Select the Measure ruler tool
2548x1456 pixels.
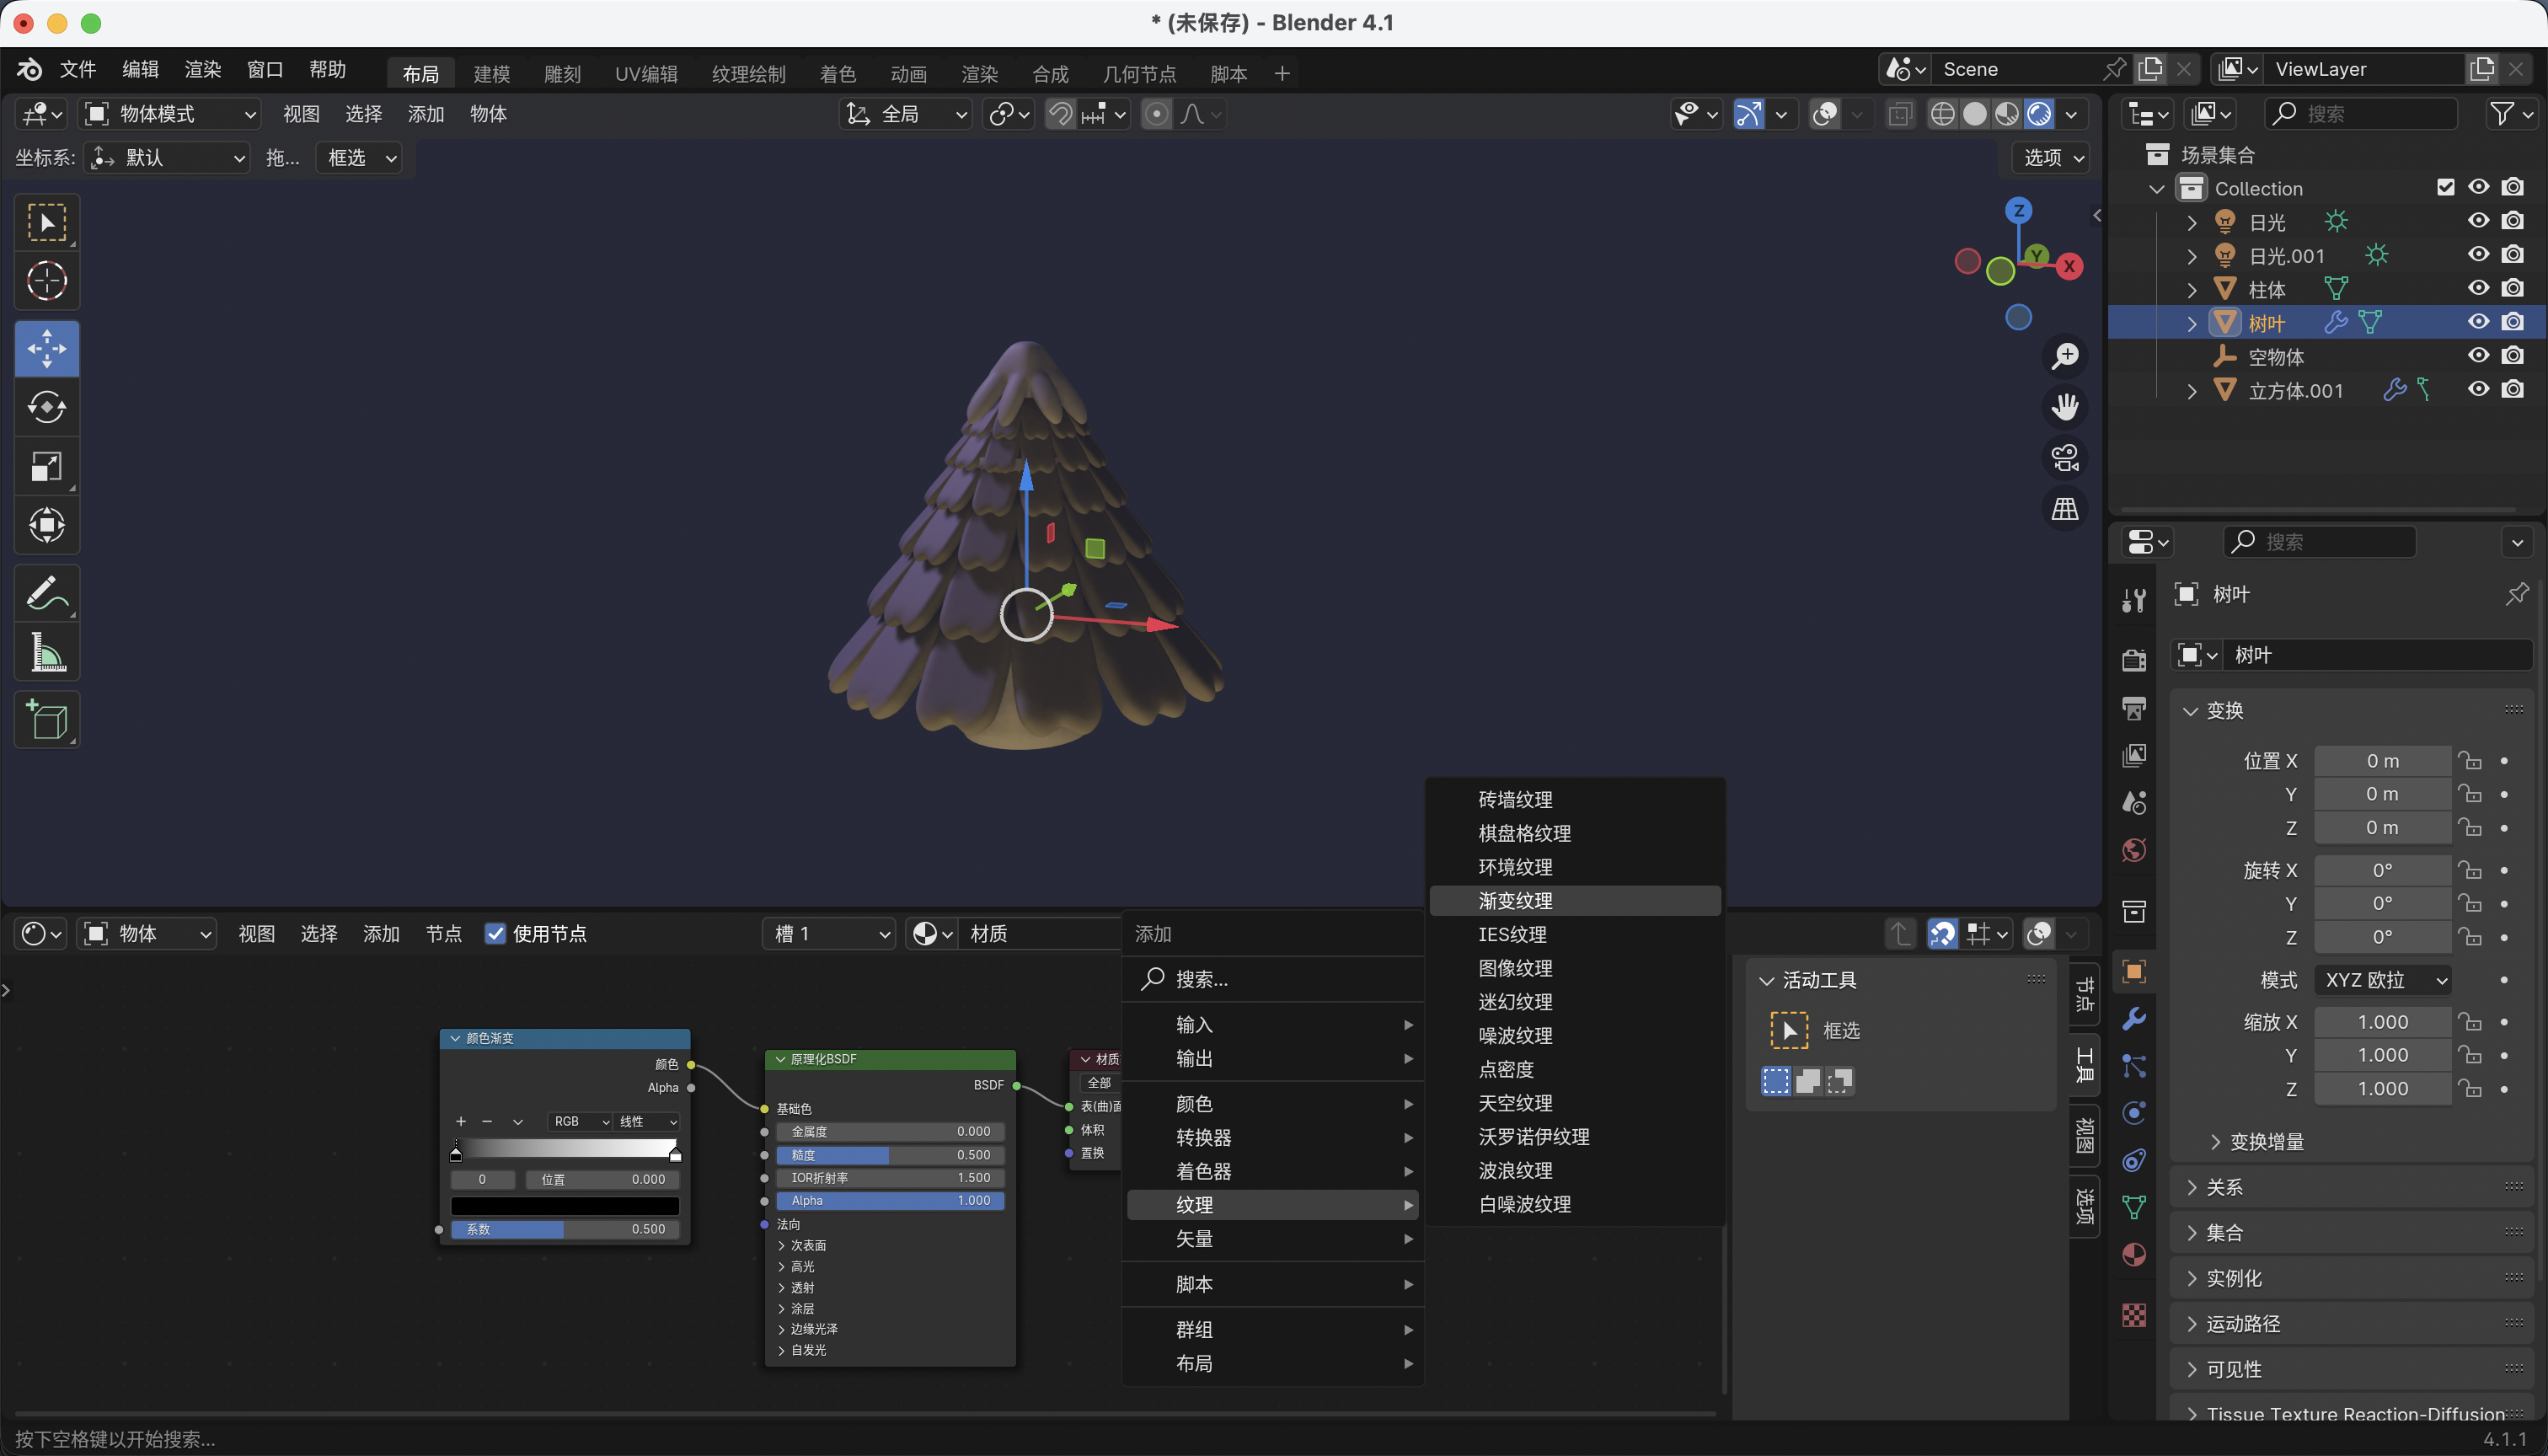pos(46,652)
